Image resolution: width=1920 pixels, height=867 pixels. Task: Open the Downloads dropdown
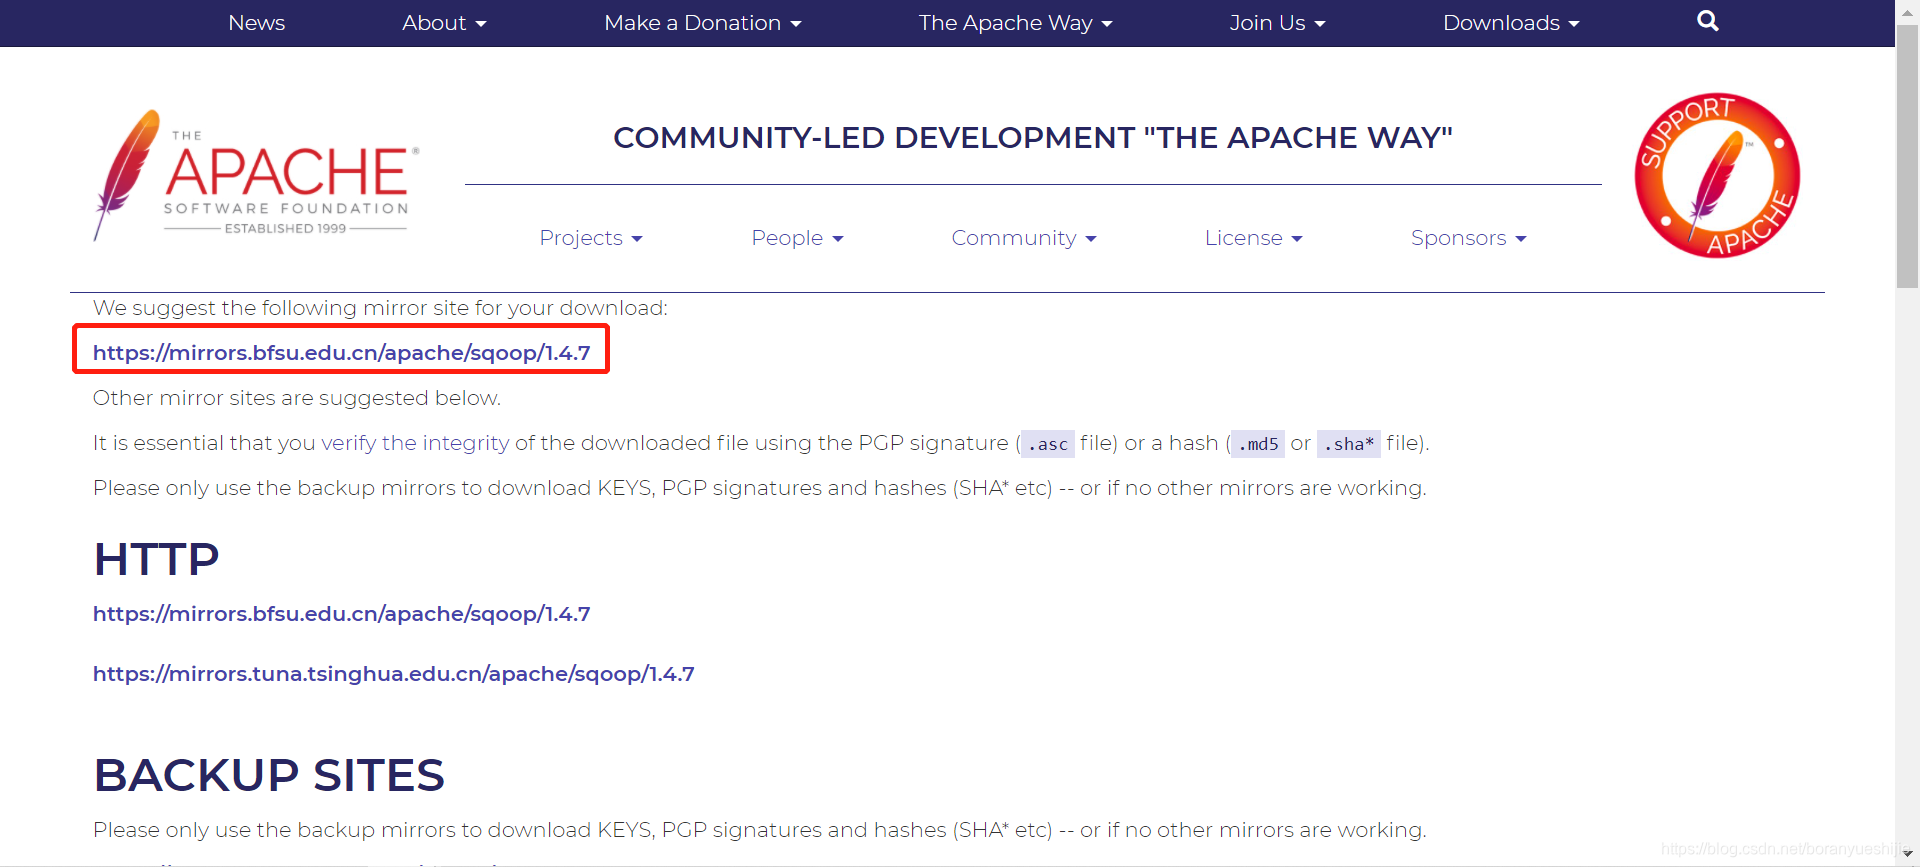tap(1511, 22)
